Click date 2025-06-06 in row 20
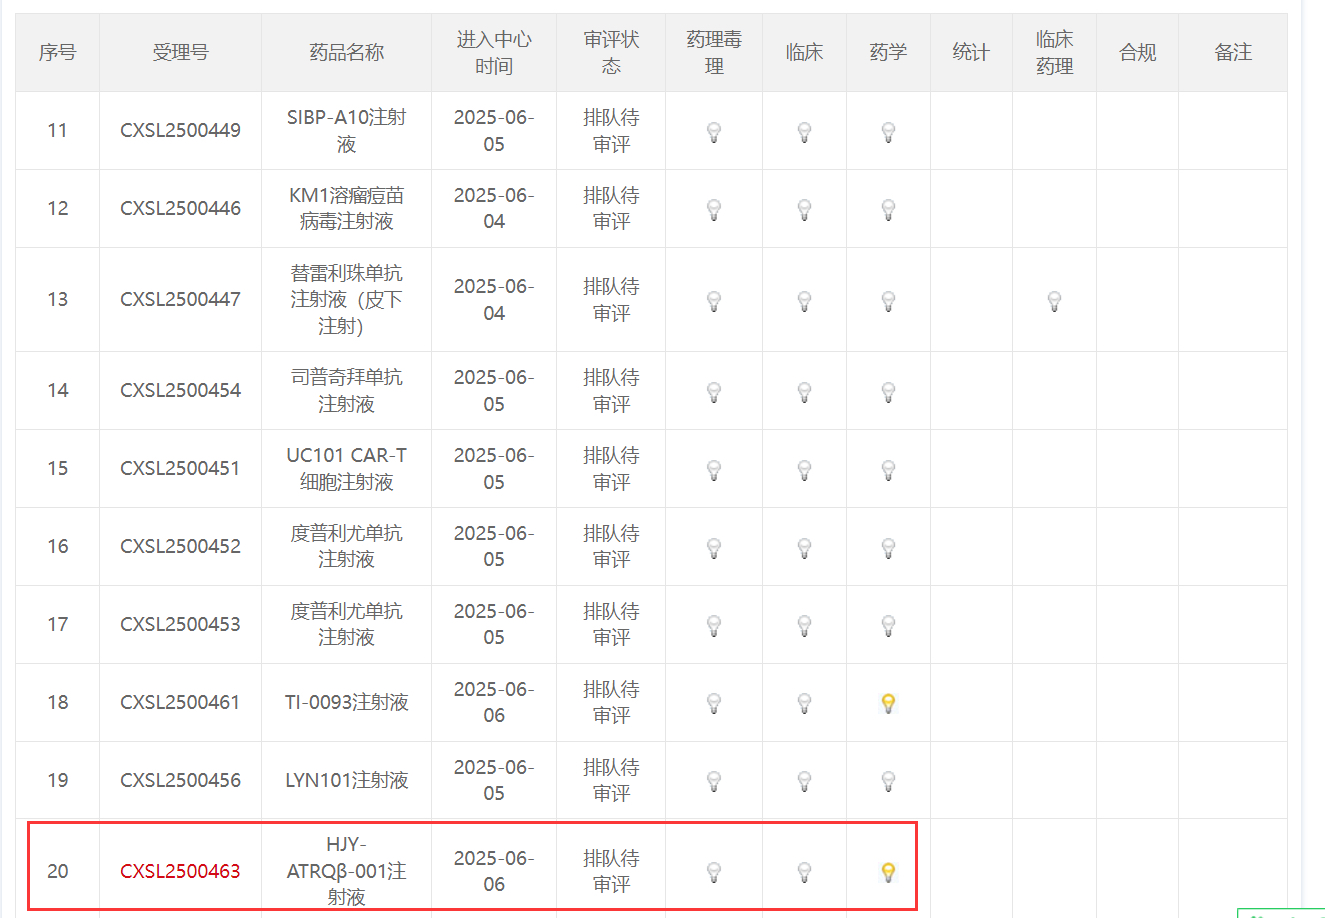 [x=494, y=871]
